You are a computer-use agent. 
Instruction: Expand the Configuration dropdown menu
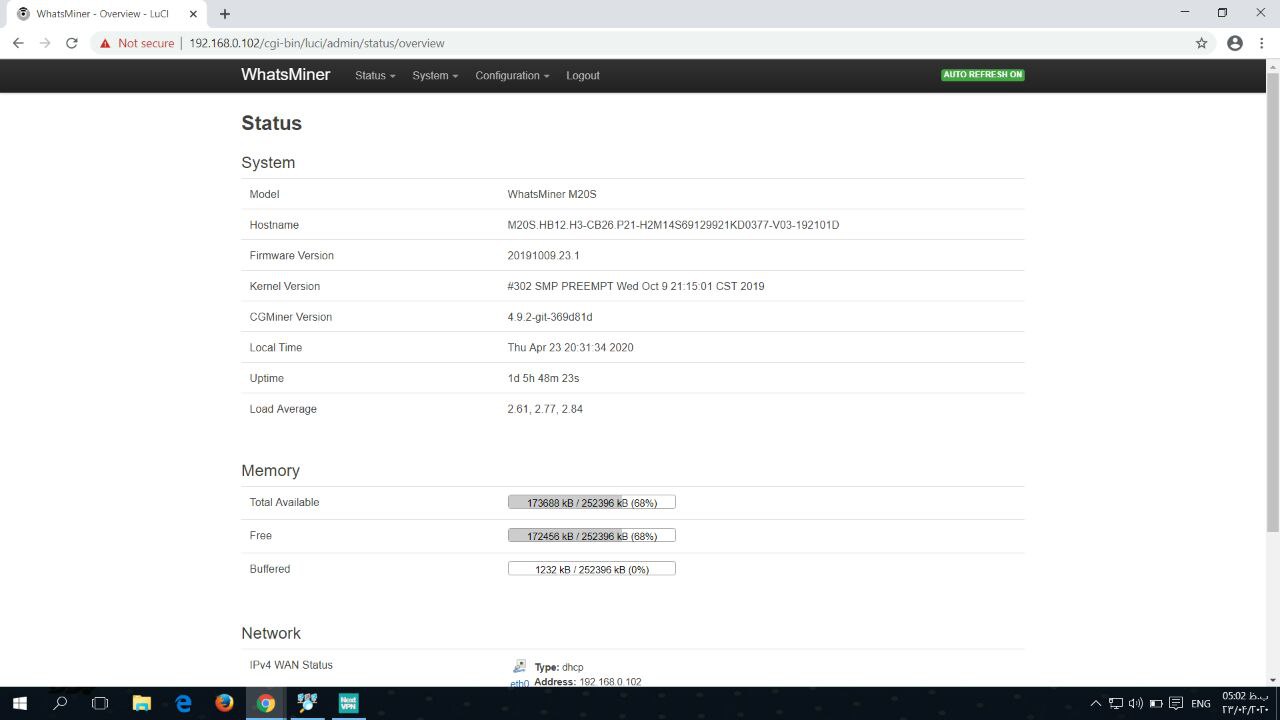coord(512,75)
